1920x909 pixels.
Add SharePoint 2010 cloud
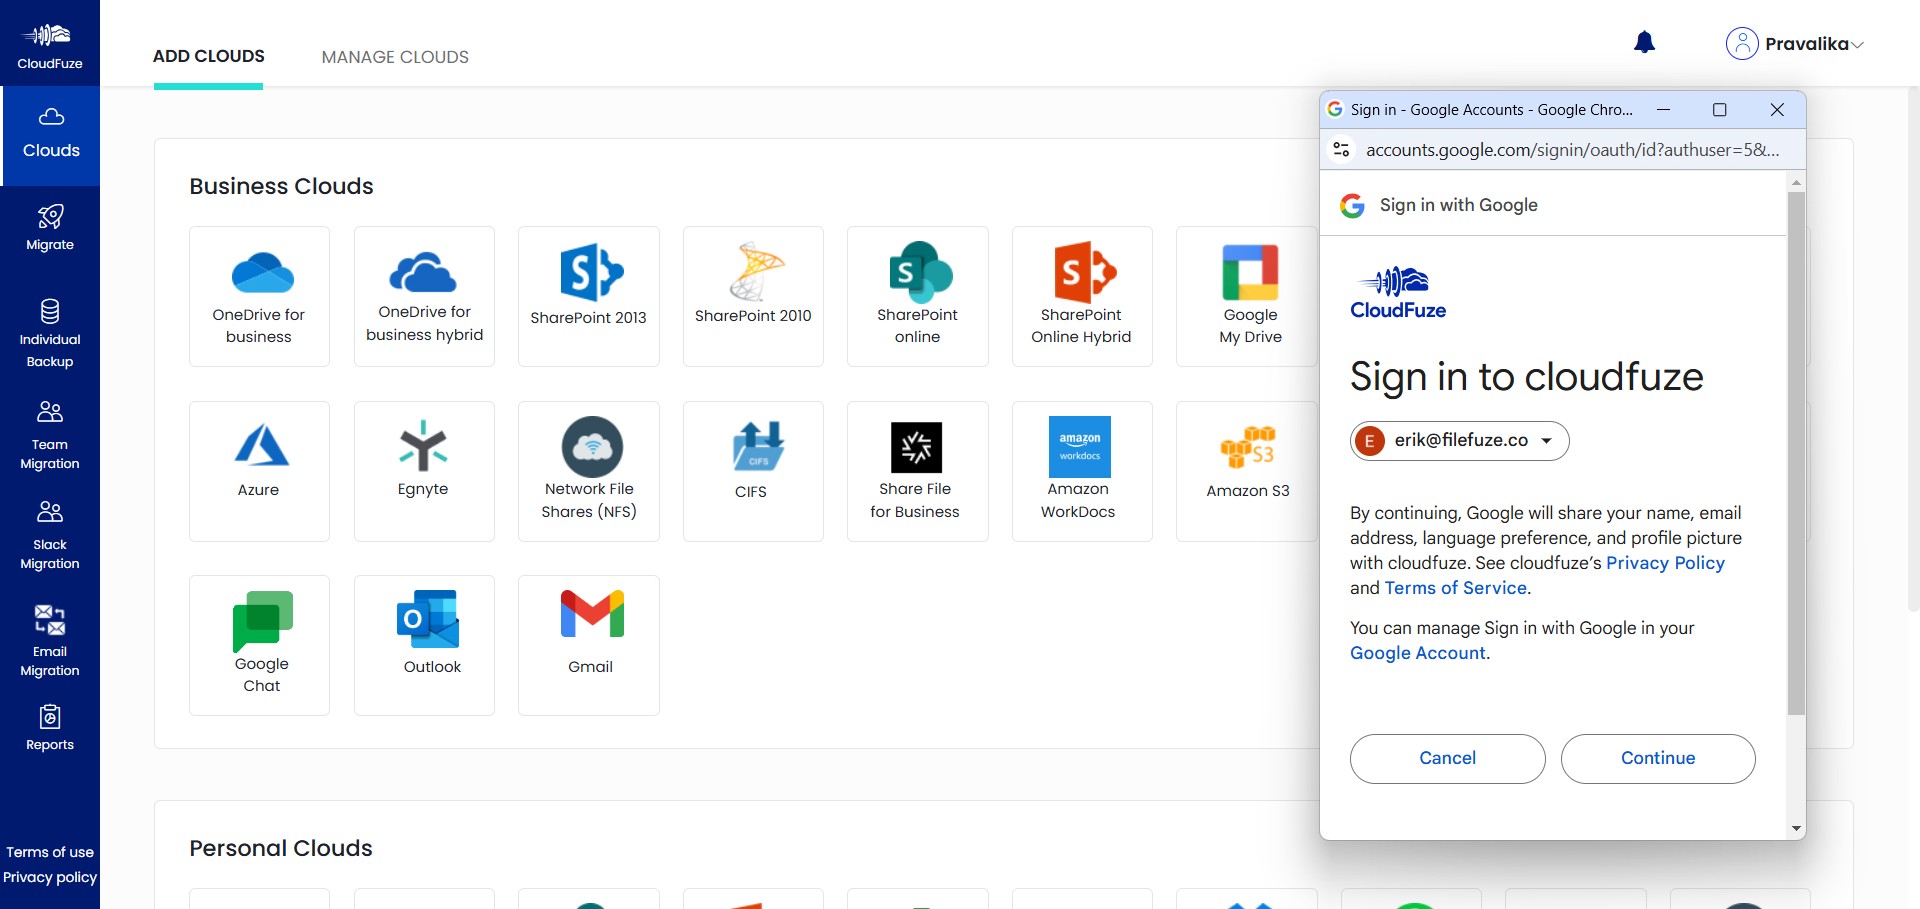pos(753,296)
